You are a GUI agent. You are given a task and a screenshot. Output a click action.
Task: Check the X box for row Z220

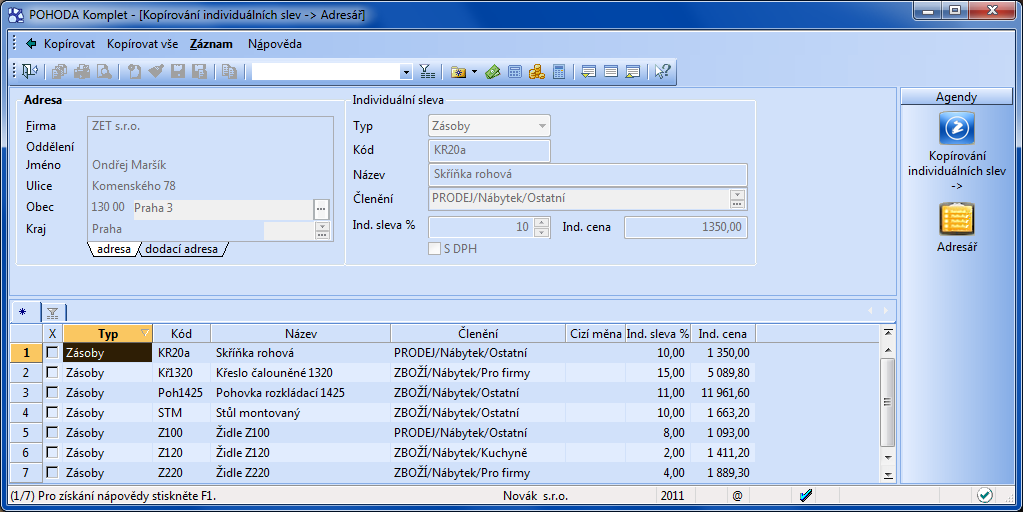[52, 472]
